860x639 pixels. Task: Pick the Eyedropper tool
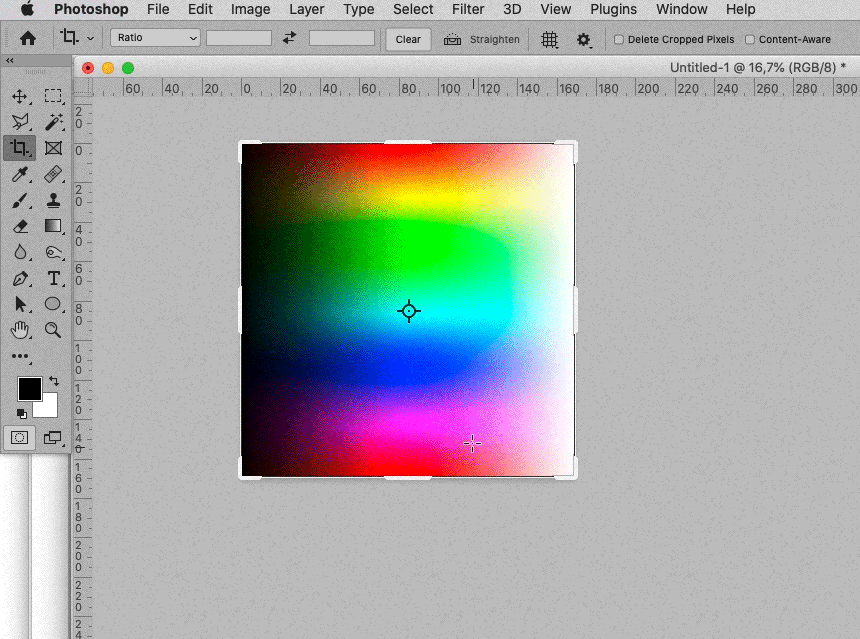tap(20, 174)
